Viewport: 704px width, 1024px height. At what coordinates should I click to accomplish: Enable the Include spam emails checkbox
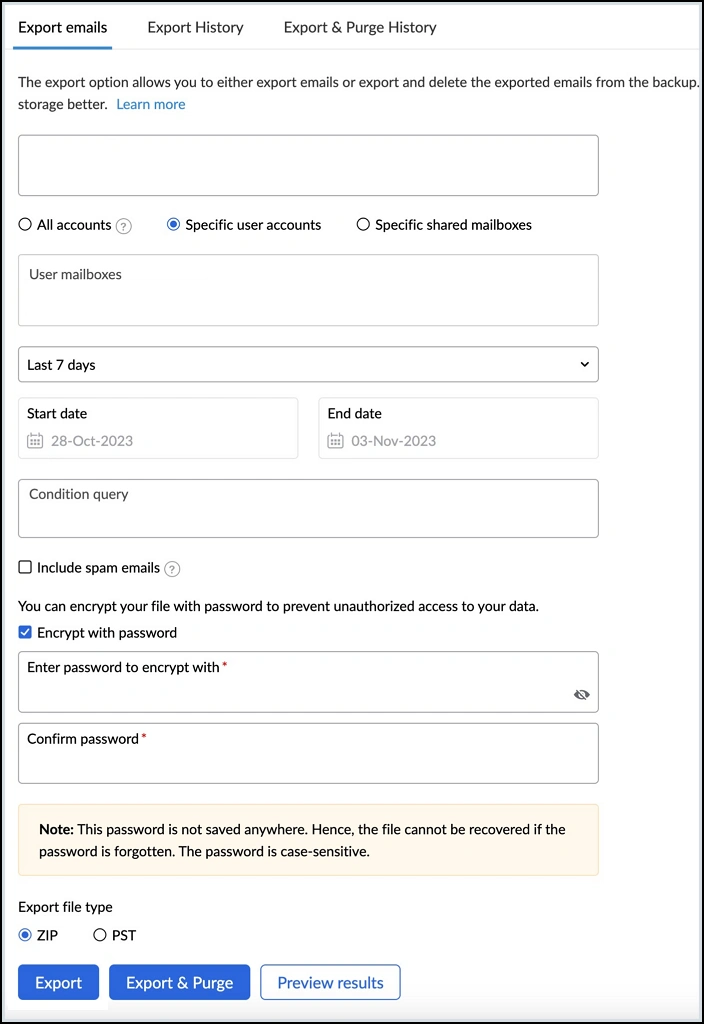pyautogui.click(x=24, y=568)
